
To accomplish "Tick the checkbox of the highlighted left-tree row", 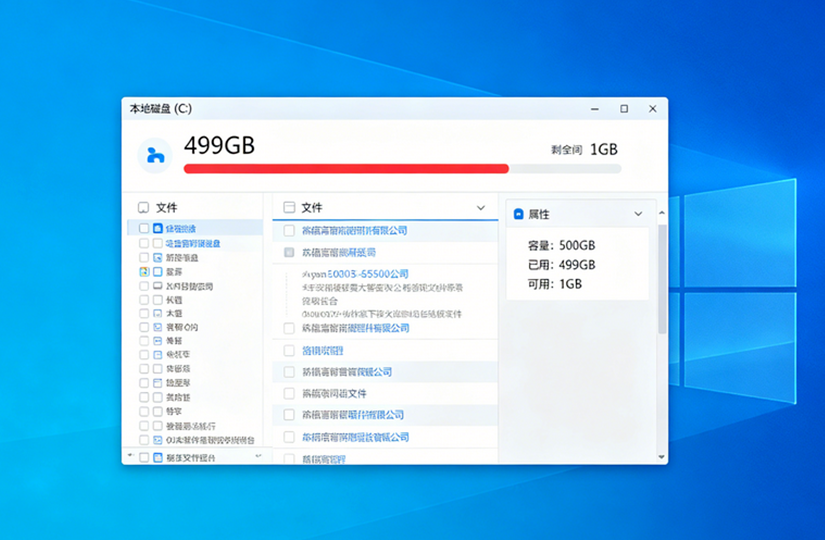I will pyautogui.click(x=144, y=228).
